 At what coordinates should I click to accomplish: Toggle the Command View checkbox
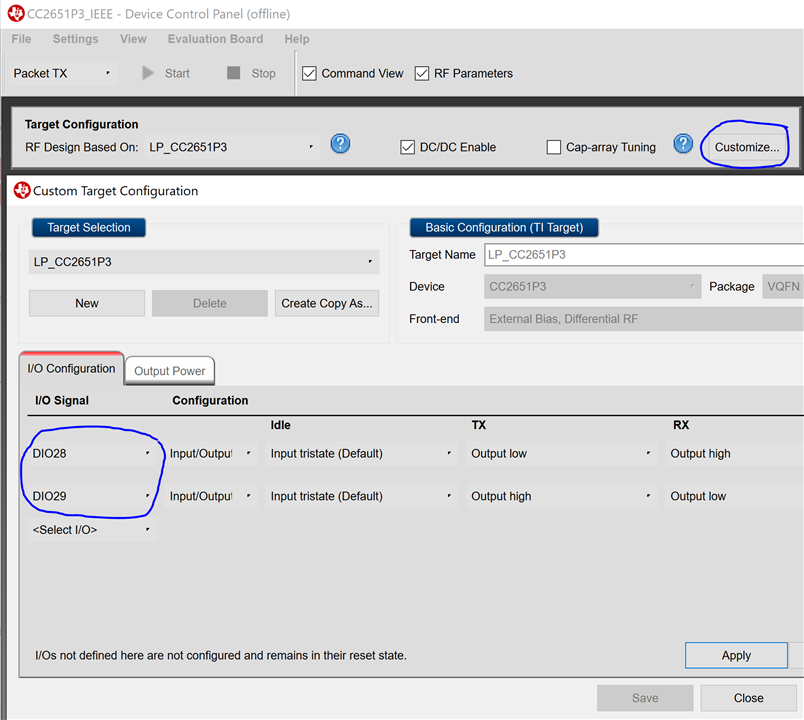[309, 73]
